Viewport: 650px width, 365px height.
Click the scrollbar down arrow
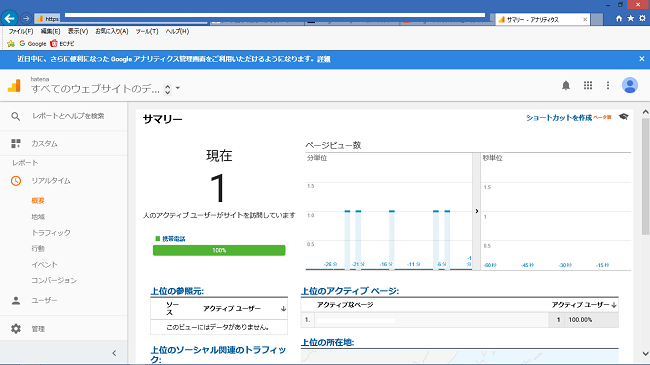coord(645,354)
